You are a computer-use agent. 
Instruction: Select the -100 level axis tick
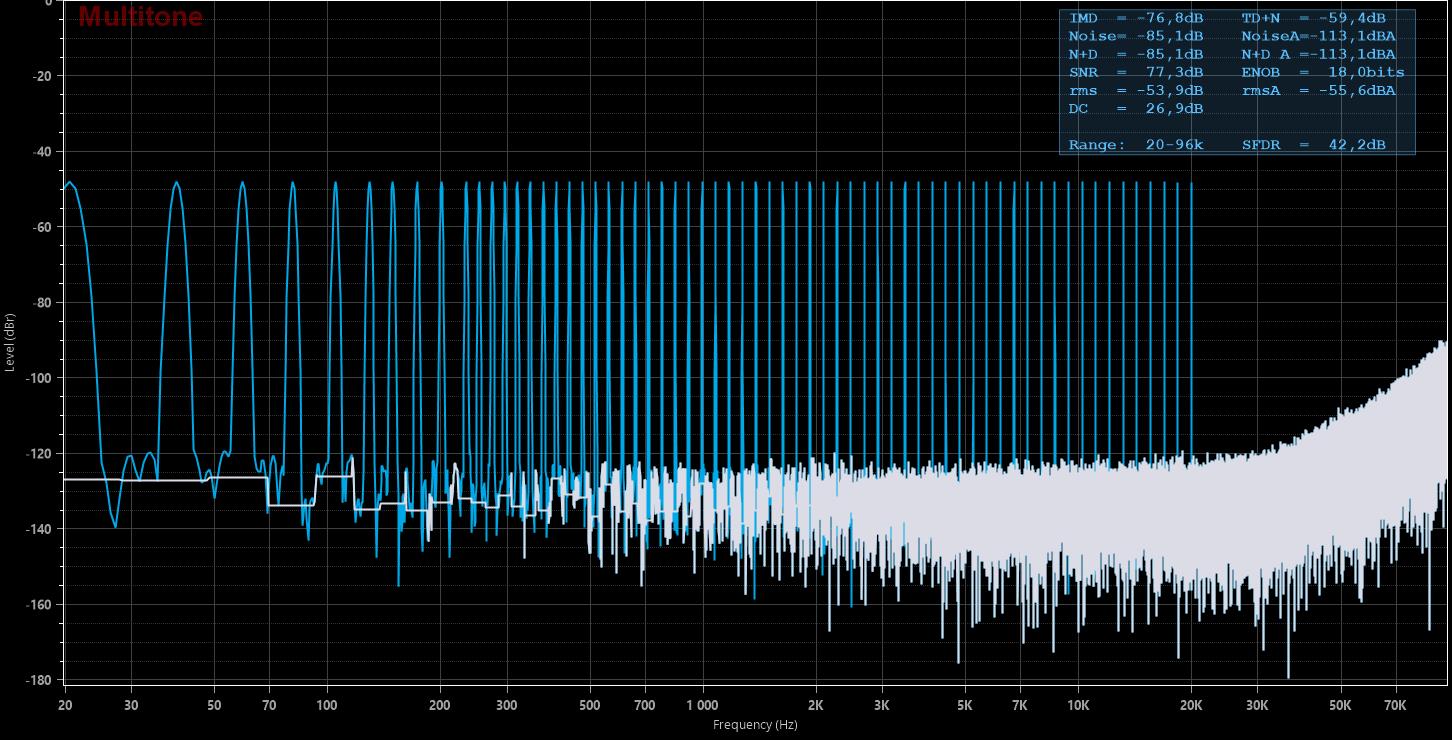[x=40, y=378]
